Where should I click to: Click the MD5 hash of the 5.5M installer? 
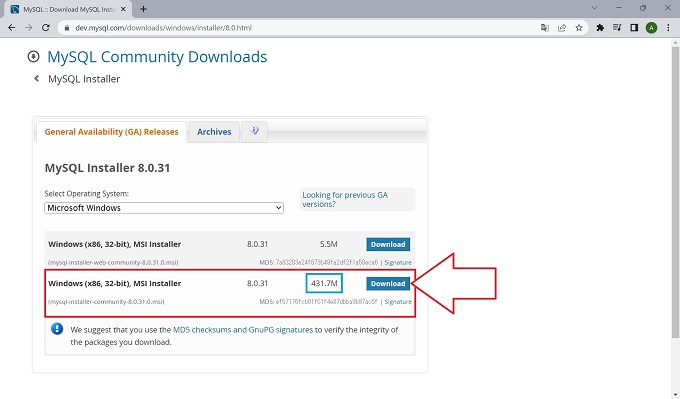click(327, 262)
